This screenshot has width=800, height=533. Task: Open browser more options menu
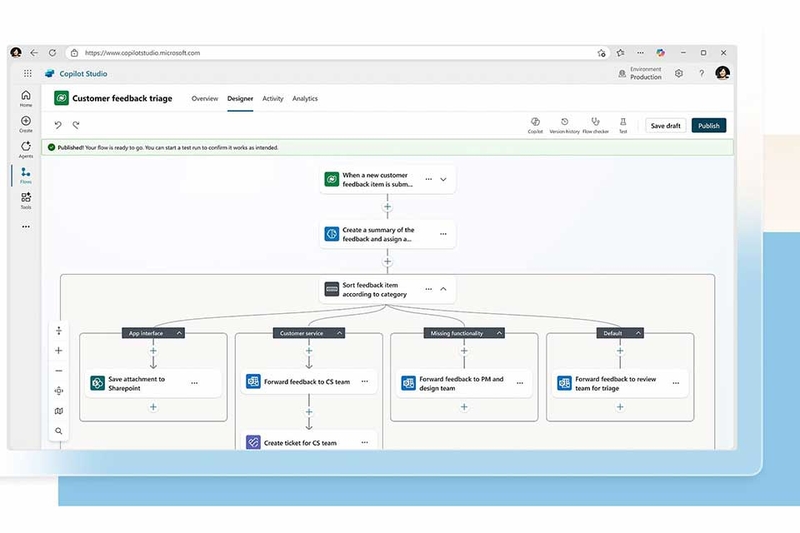click(x=640, y=53)
